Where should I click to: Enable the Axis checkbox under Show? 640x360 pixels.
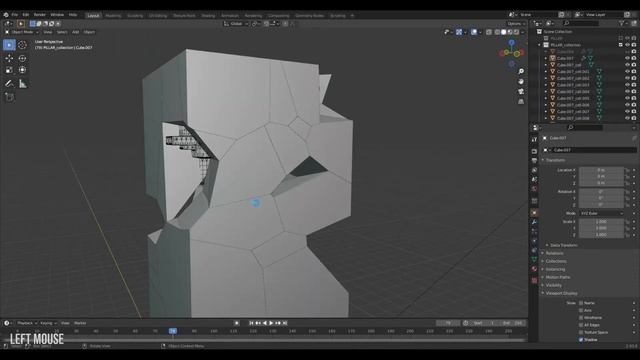coord(581,311)
